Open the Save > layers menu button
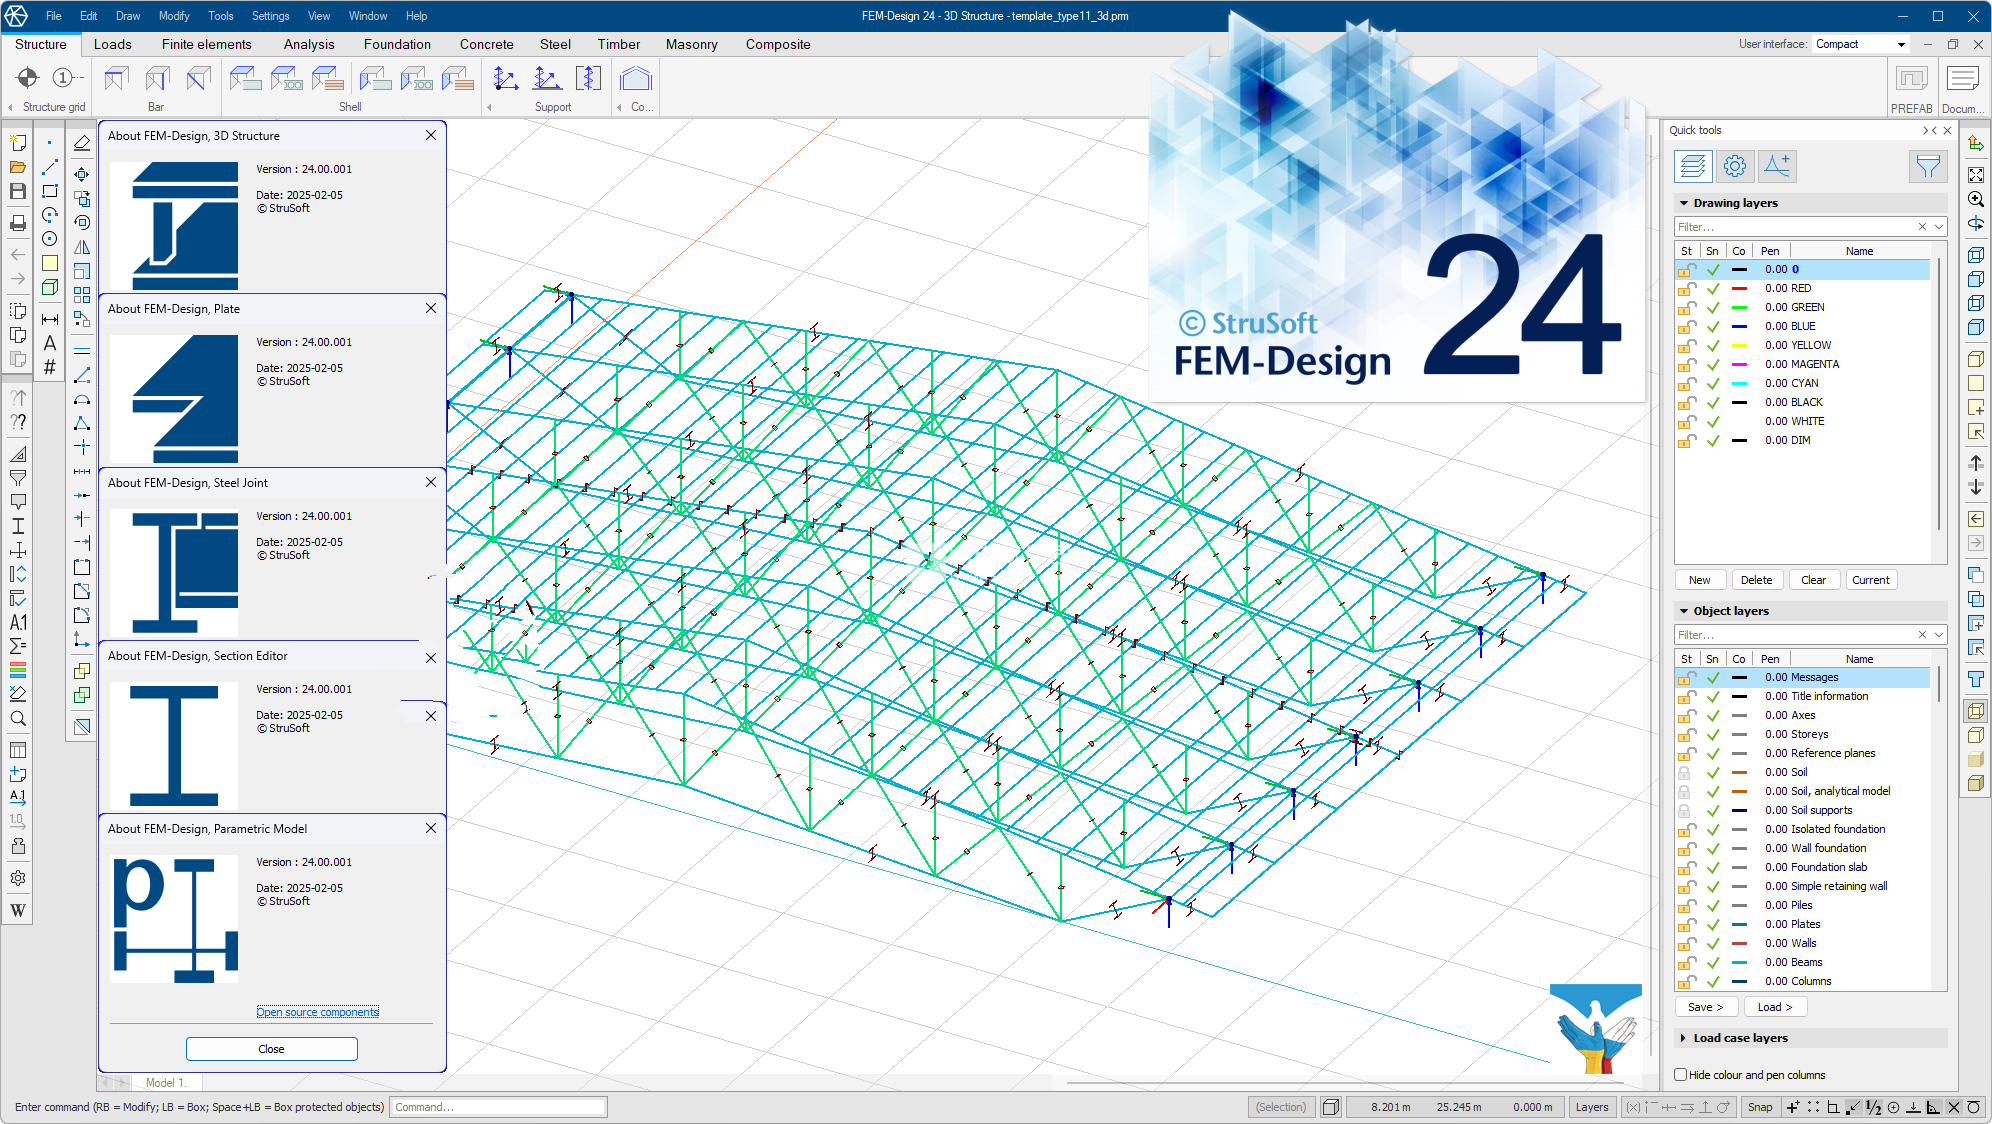 [1706, 1007]
